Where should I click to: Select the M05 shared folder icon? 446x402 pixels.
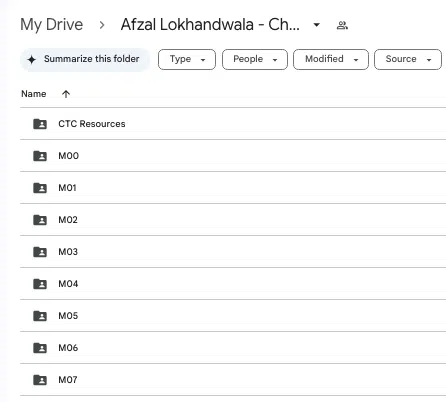pos(40,316)
